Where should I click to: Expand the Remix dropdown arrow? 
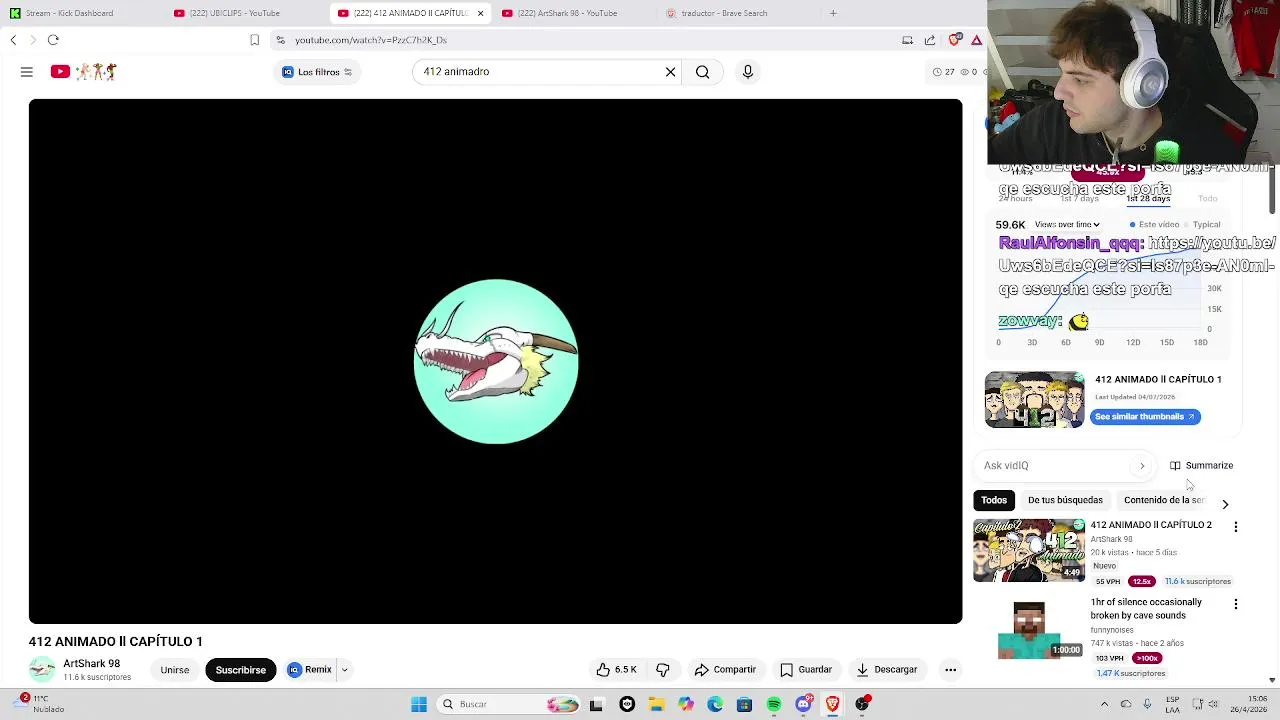tap(344, 670)
